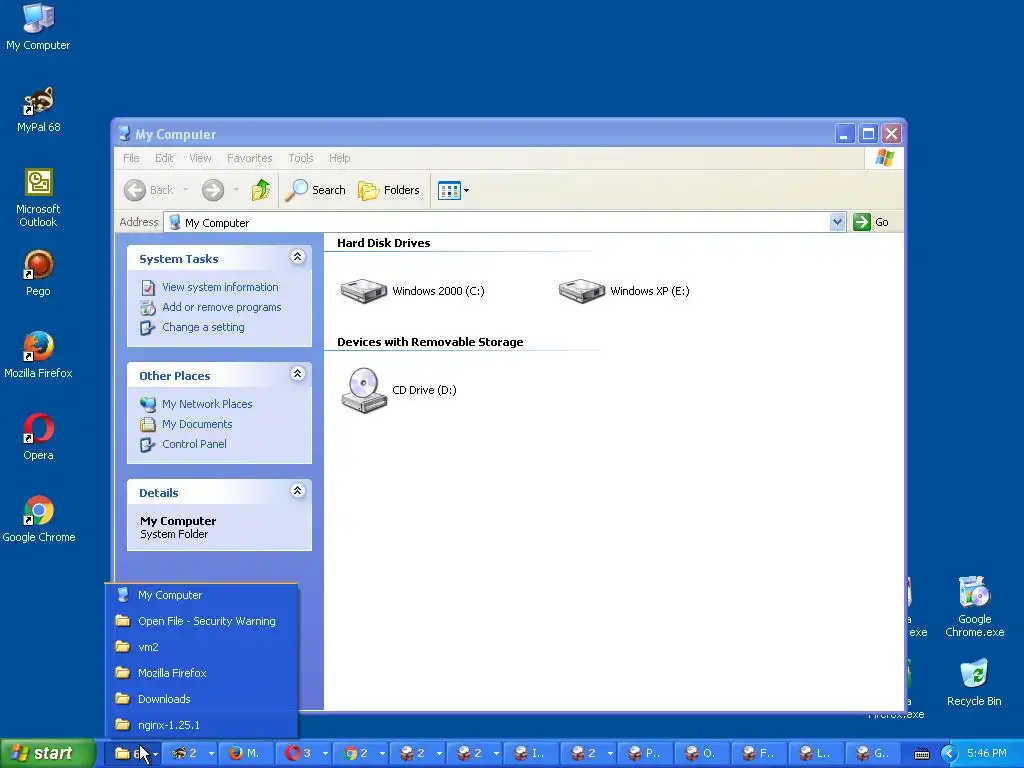Click the taskbar button labeled P..

tap(645, 754)
